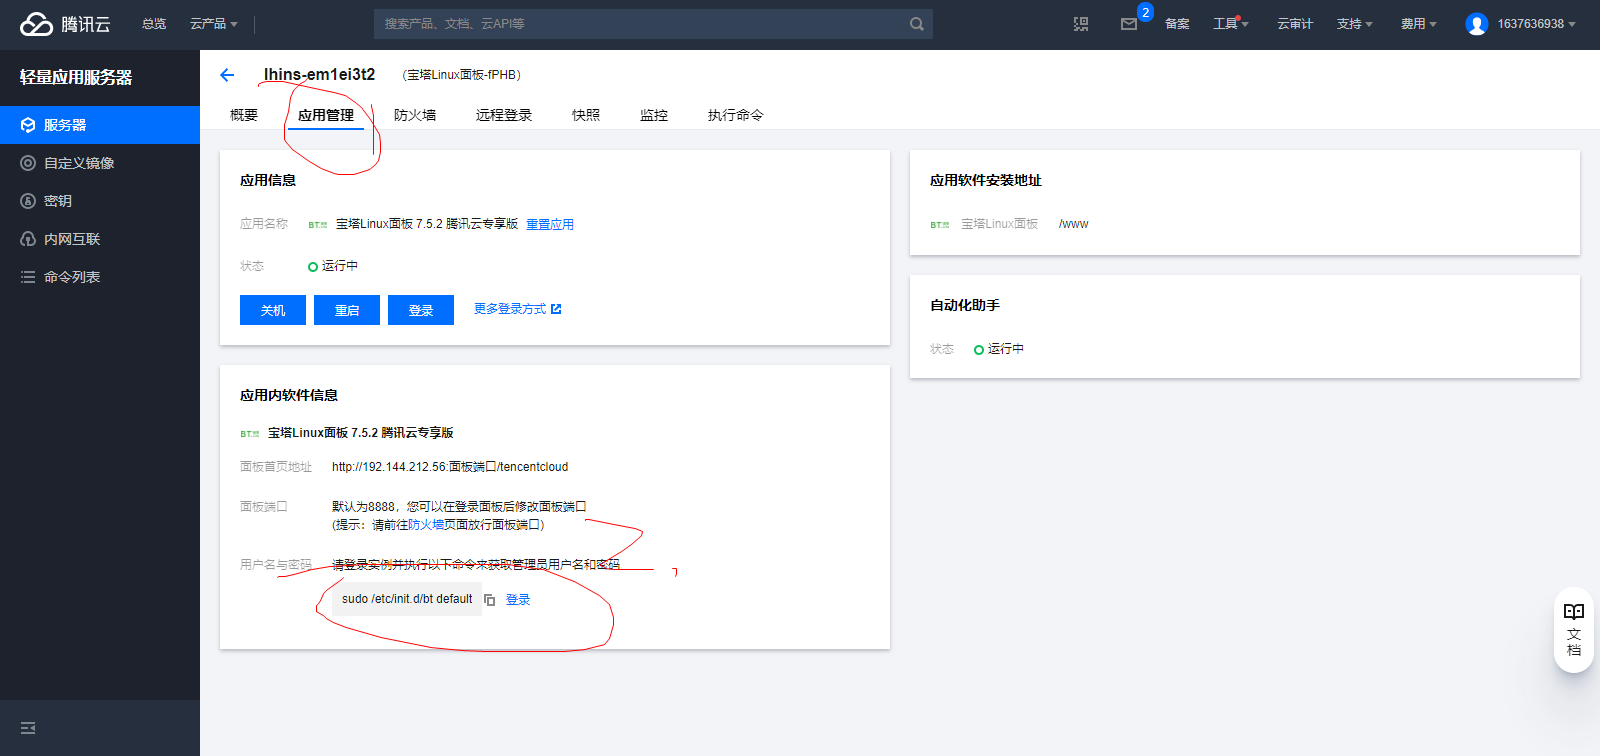
Task: Click the notification badge showing 2
Action: pos(1145,12)
